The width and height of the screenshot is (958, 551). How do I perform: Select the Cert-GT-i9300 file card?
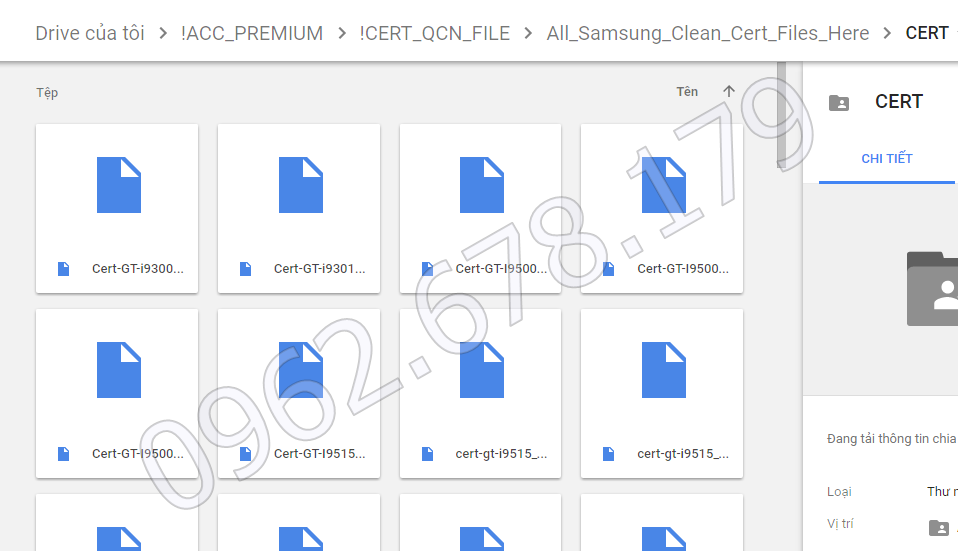tap(117, 208)
